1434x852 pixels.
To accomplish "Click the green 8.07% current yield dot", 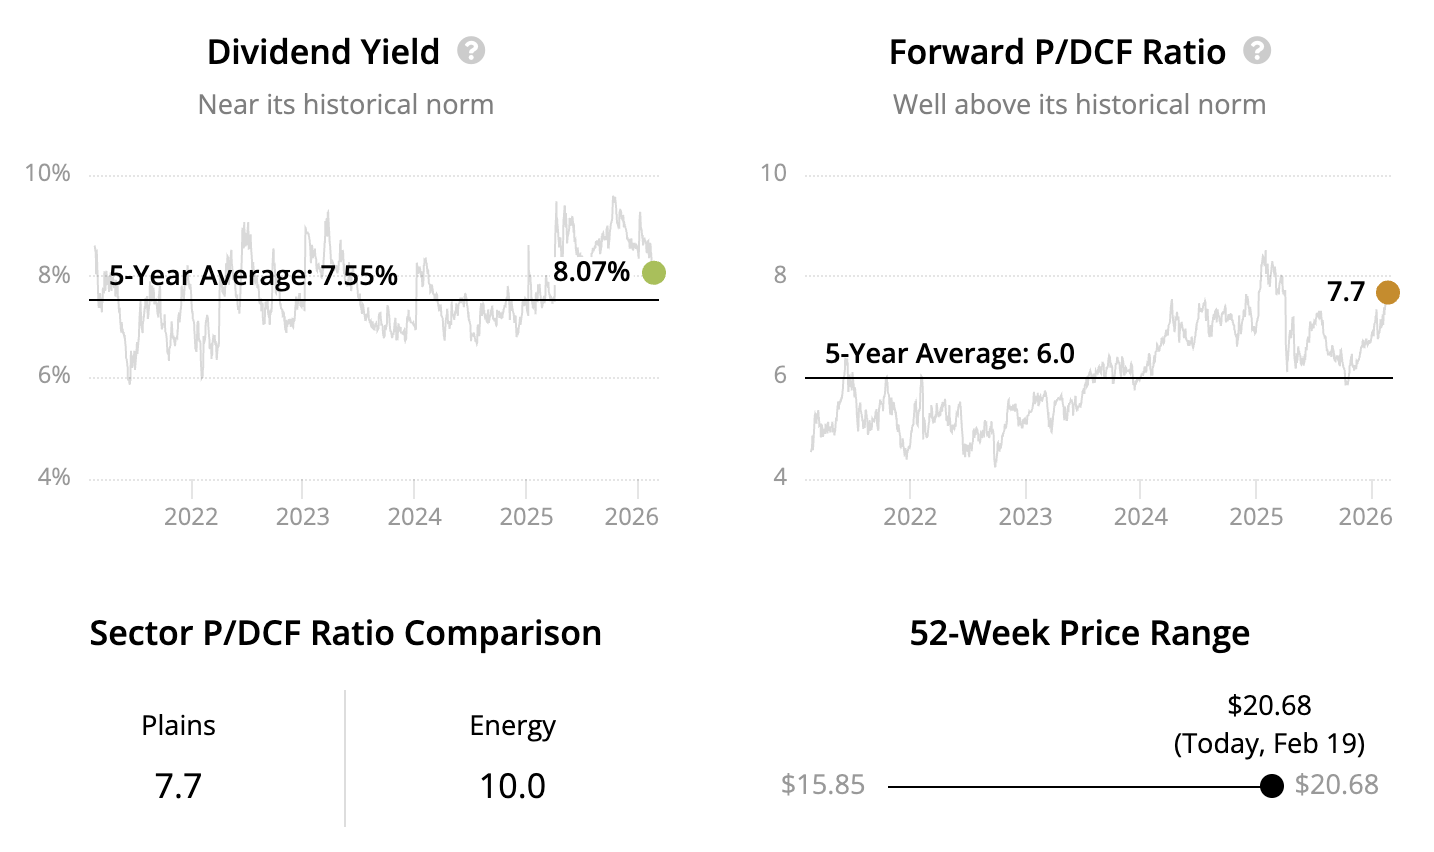I will pos(653,273).
